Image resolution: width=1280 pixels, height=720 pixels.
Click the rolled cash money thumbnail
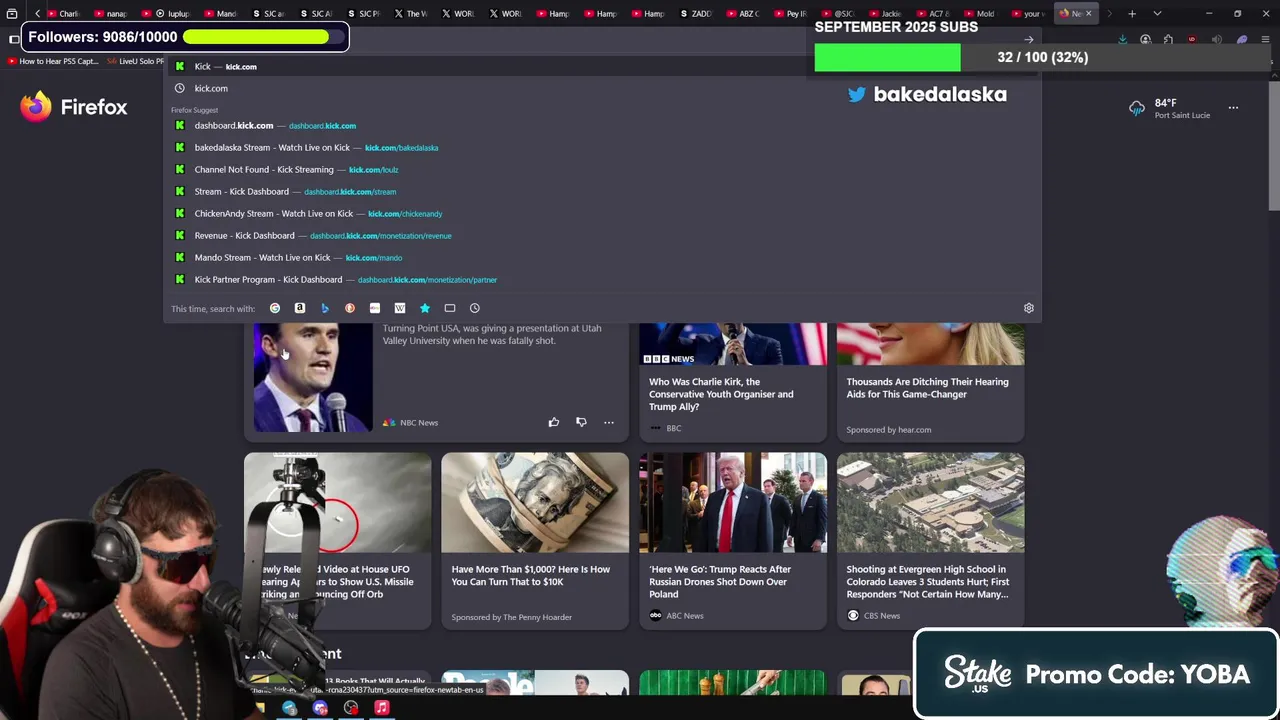click(x=535, y=502)
